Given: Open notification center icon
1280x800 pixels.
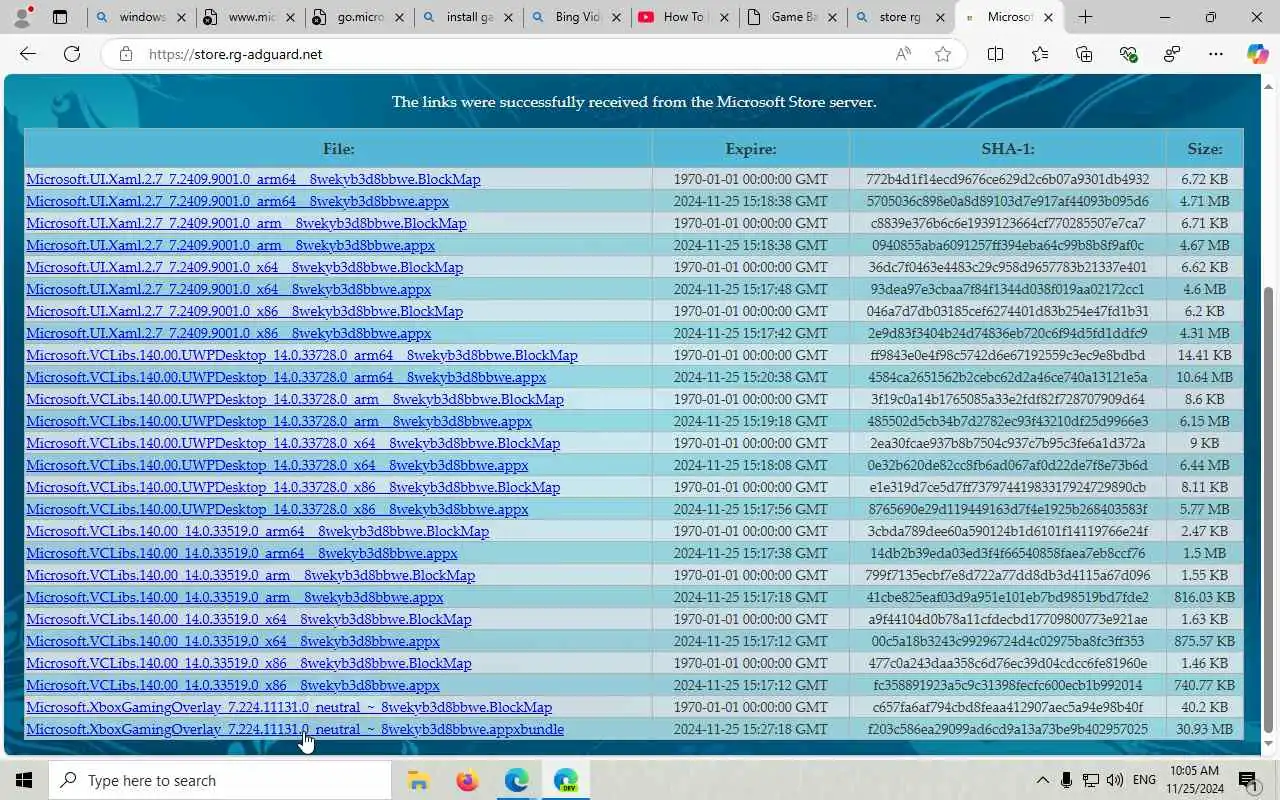Looking at the screenshot, I should click(x=1247, y=780).
